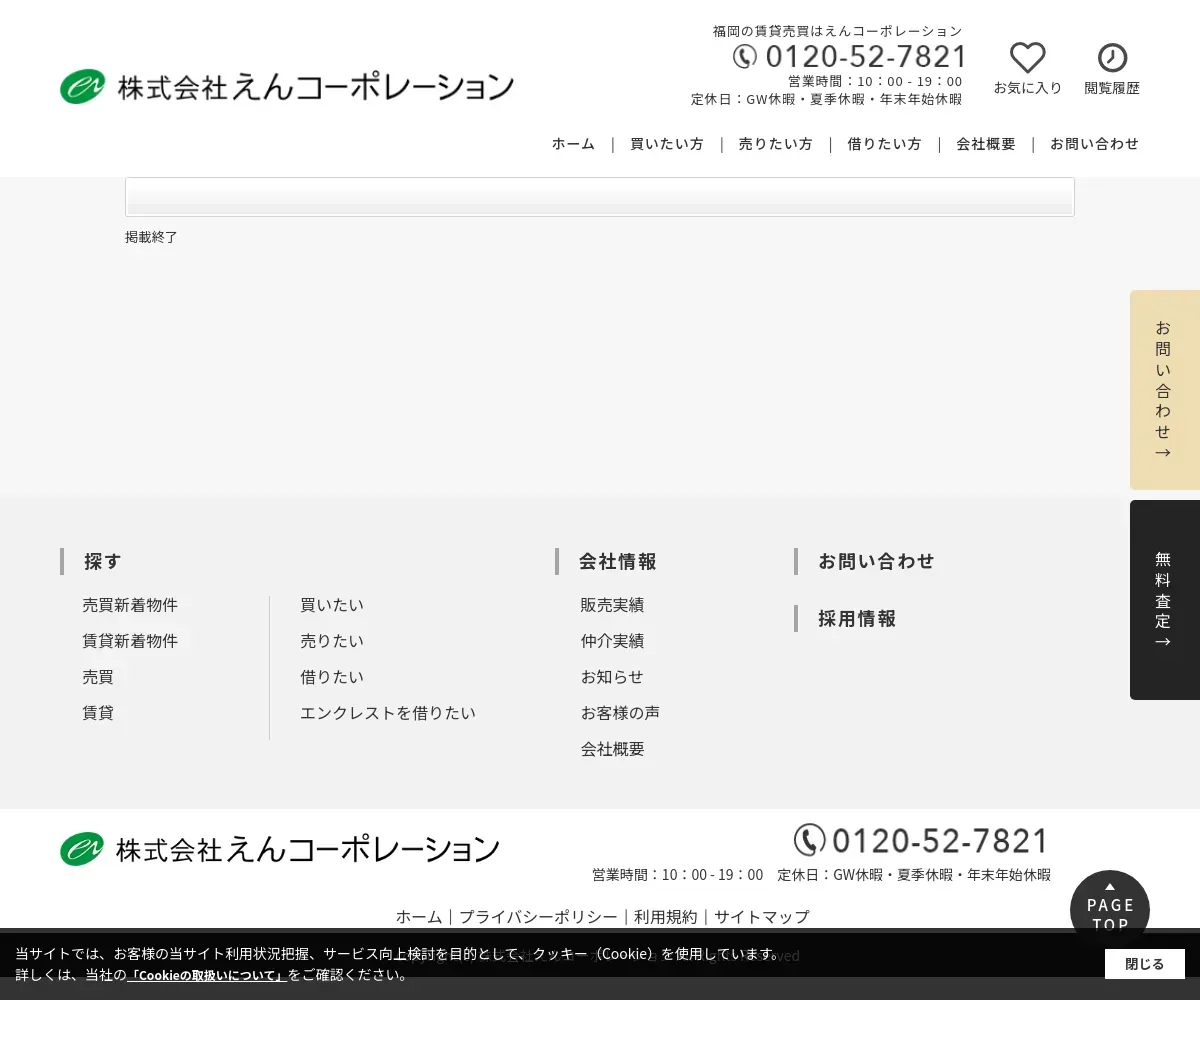The width and height of the screenshot is (1200, 1049).
Task: Click 売買 footer link
Action: [98, 677]
